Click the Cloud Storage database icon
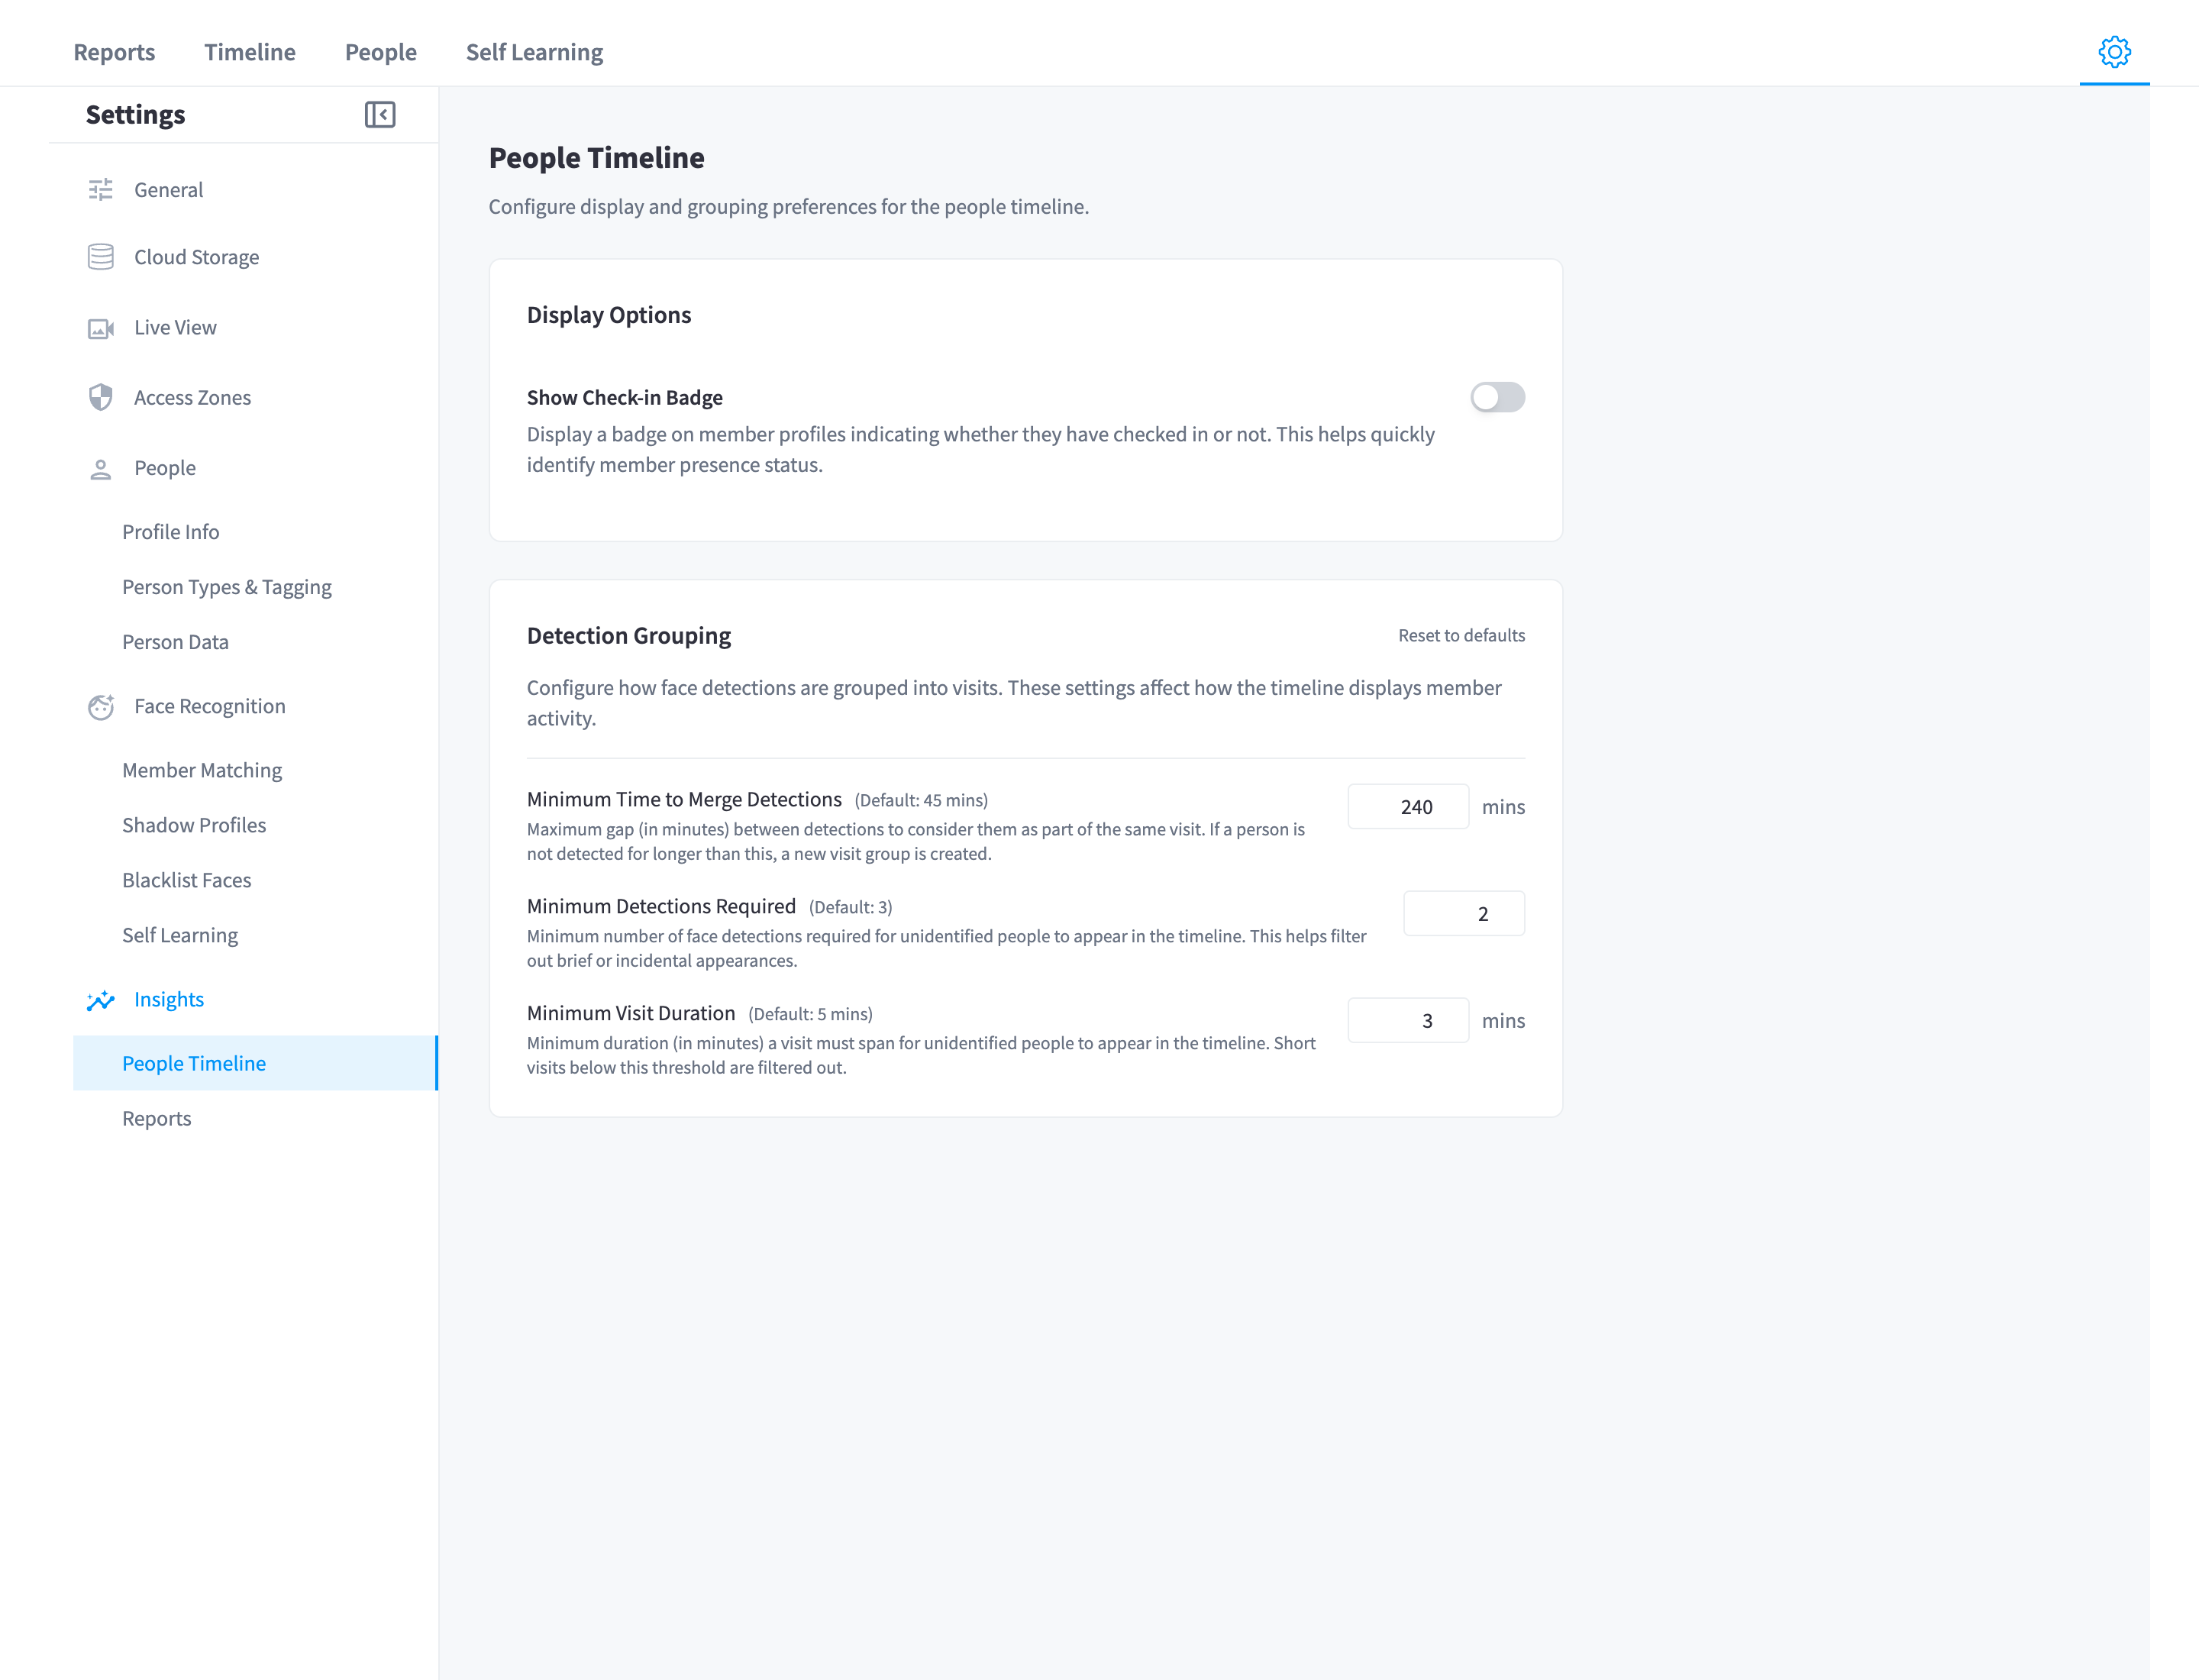The image size is (2199, 1680). click(x=101, y=257)
